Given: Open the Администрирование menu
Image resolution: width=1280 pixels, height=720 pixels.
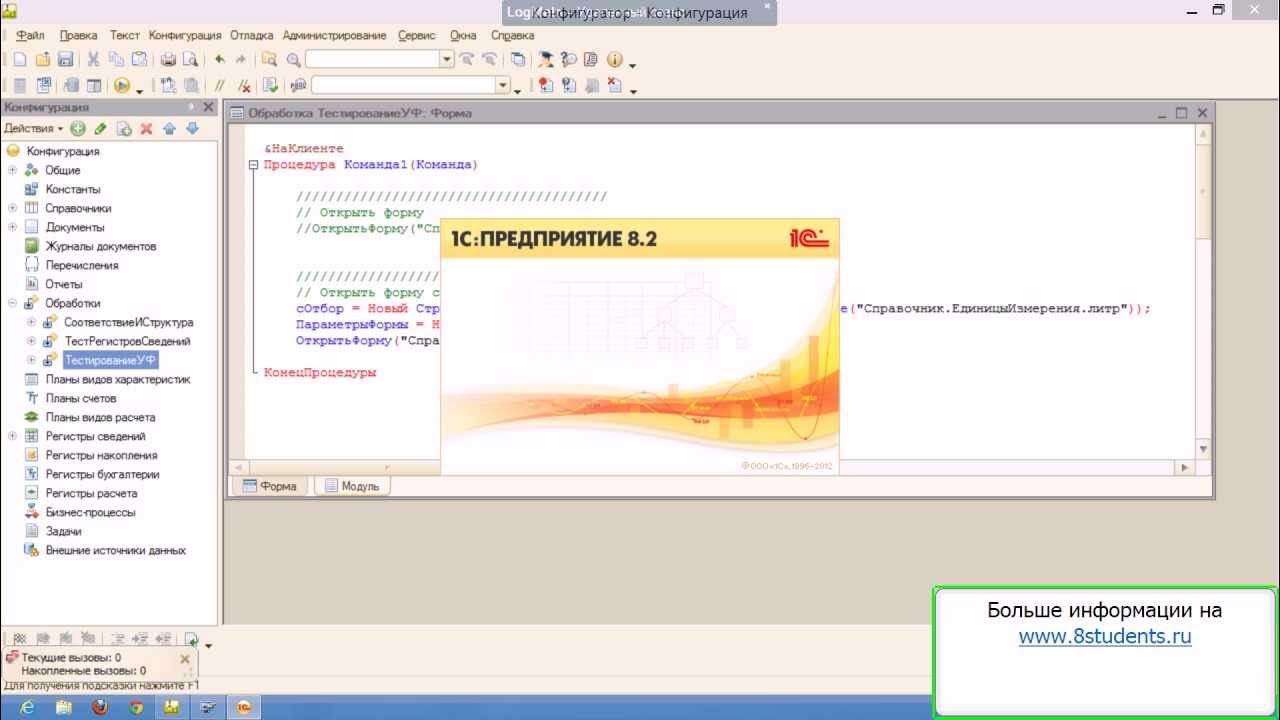Looking at the screenshot, I should click(334, 35).
